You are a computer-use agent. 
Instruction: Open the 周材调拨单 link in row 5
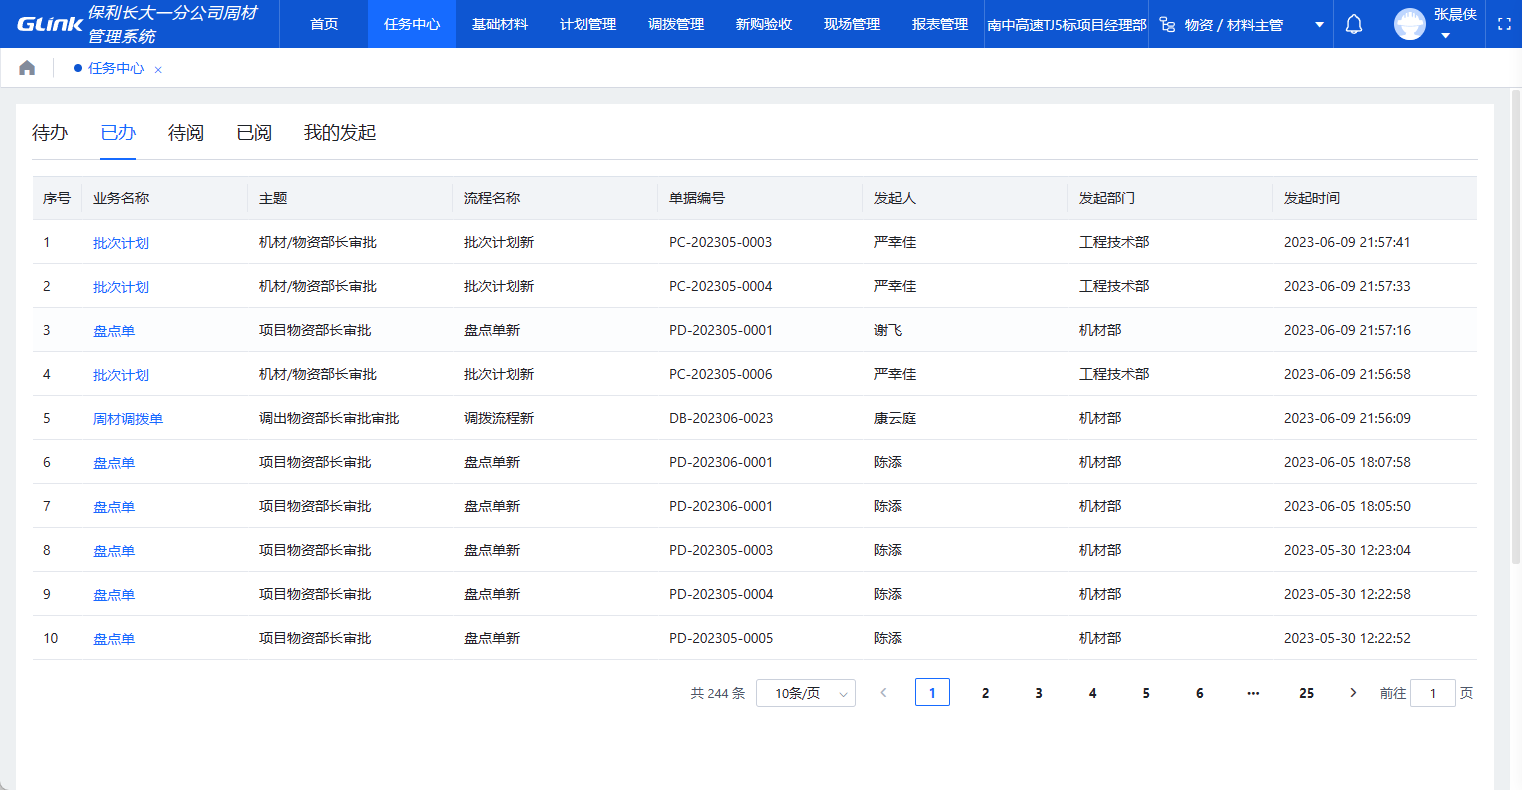127,418
